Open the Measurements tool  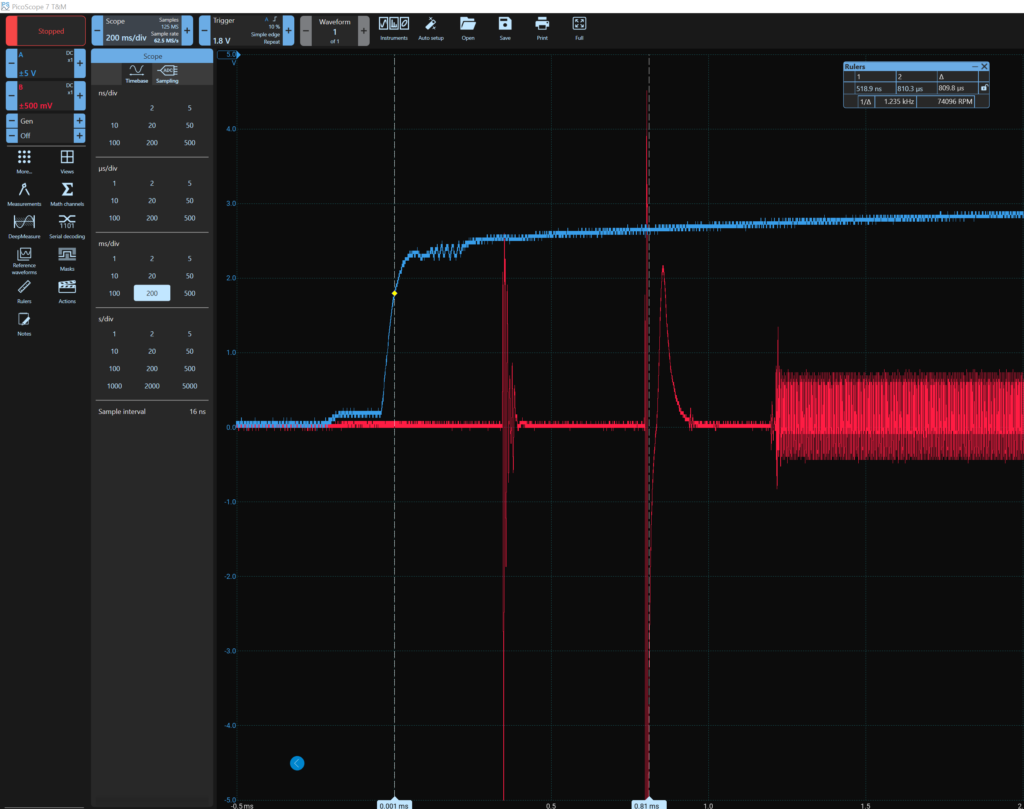click(x=24, y=194)
